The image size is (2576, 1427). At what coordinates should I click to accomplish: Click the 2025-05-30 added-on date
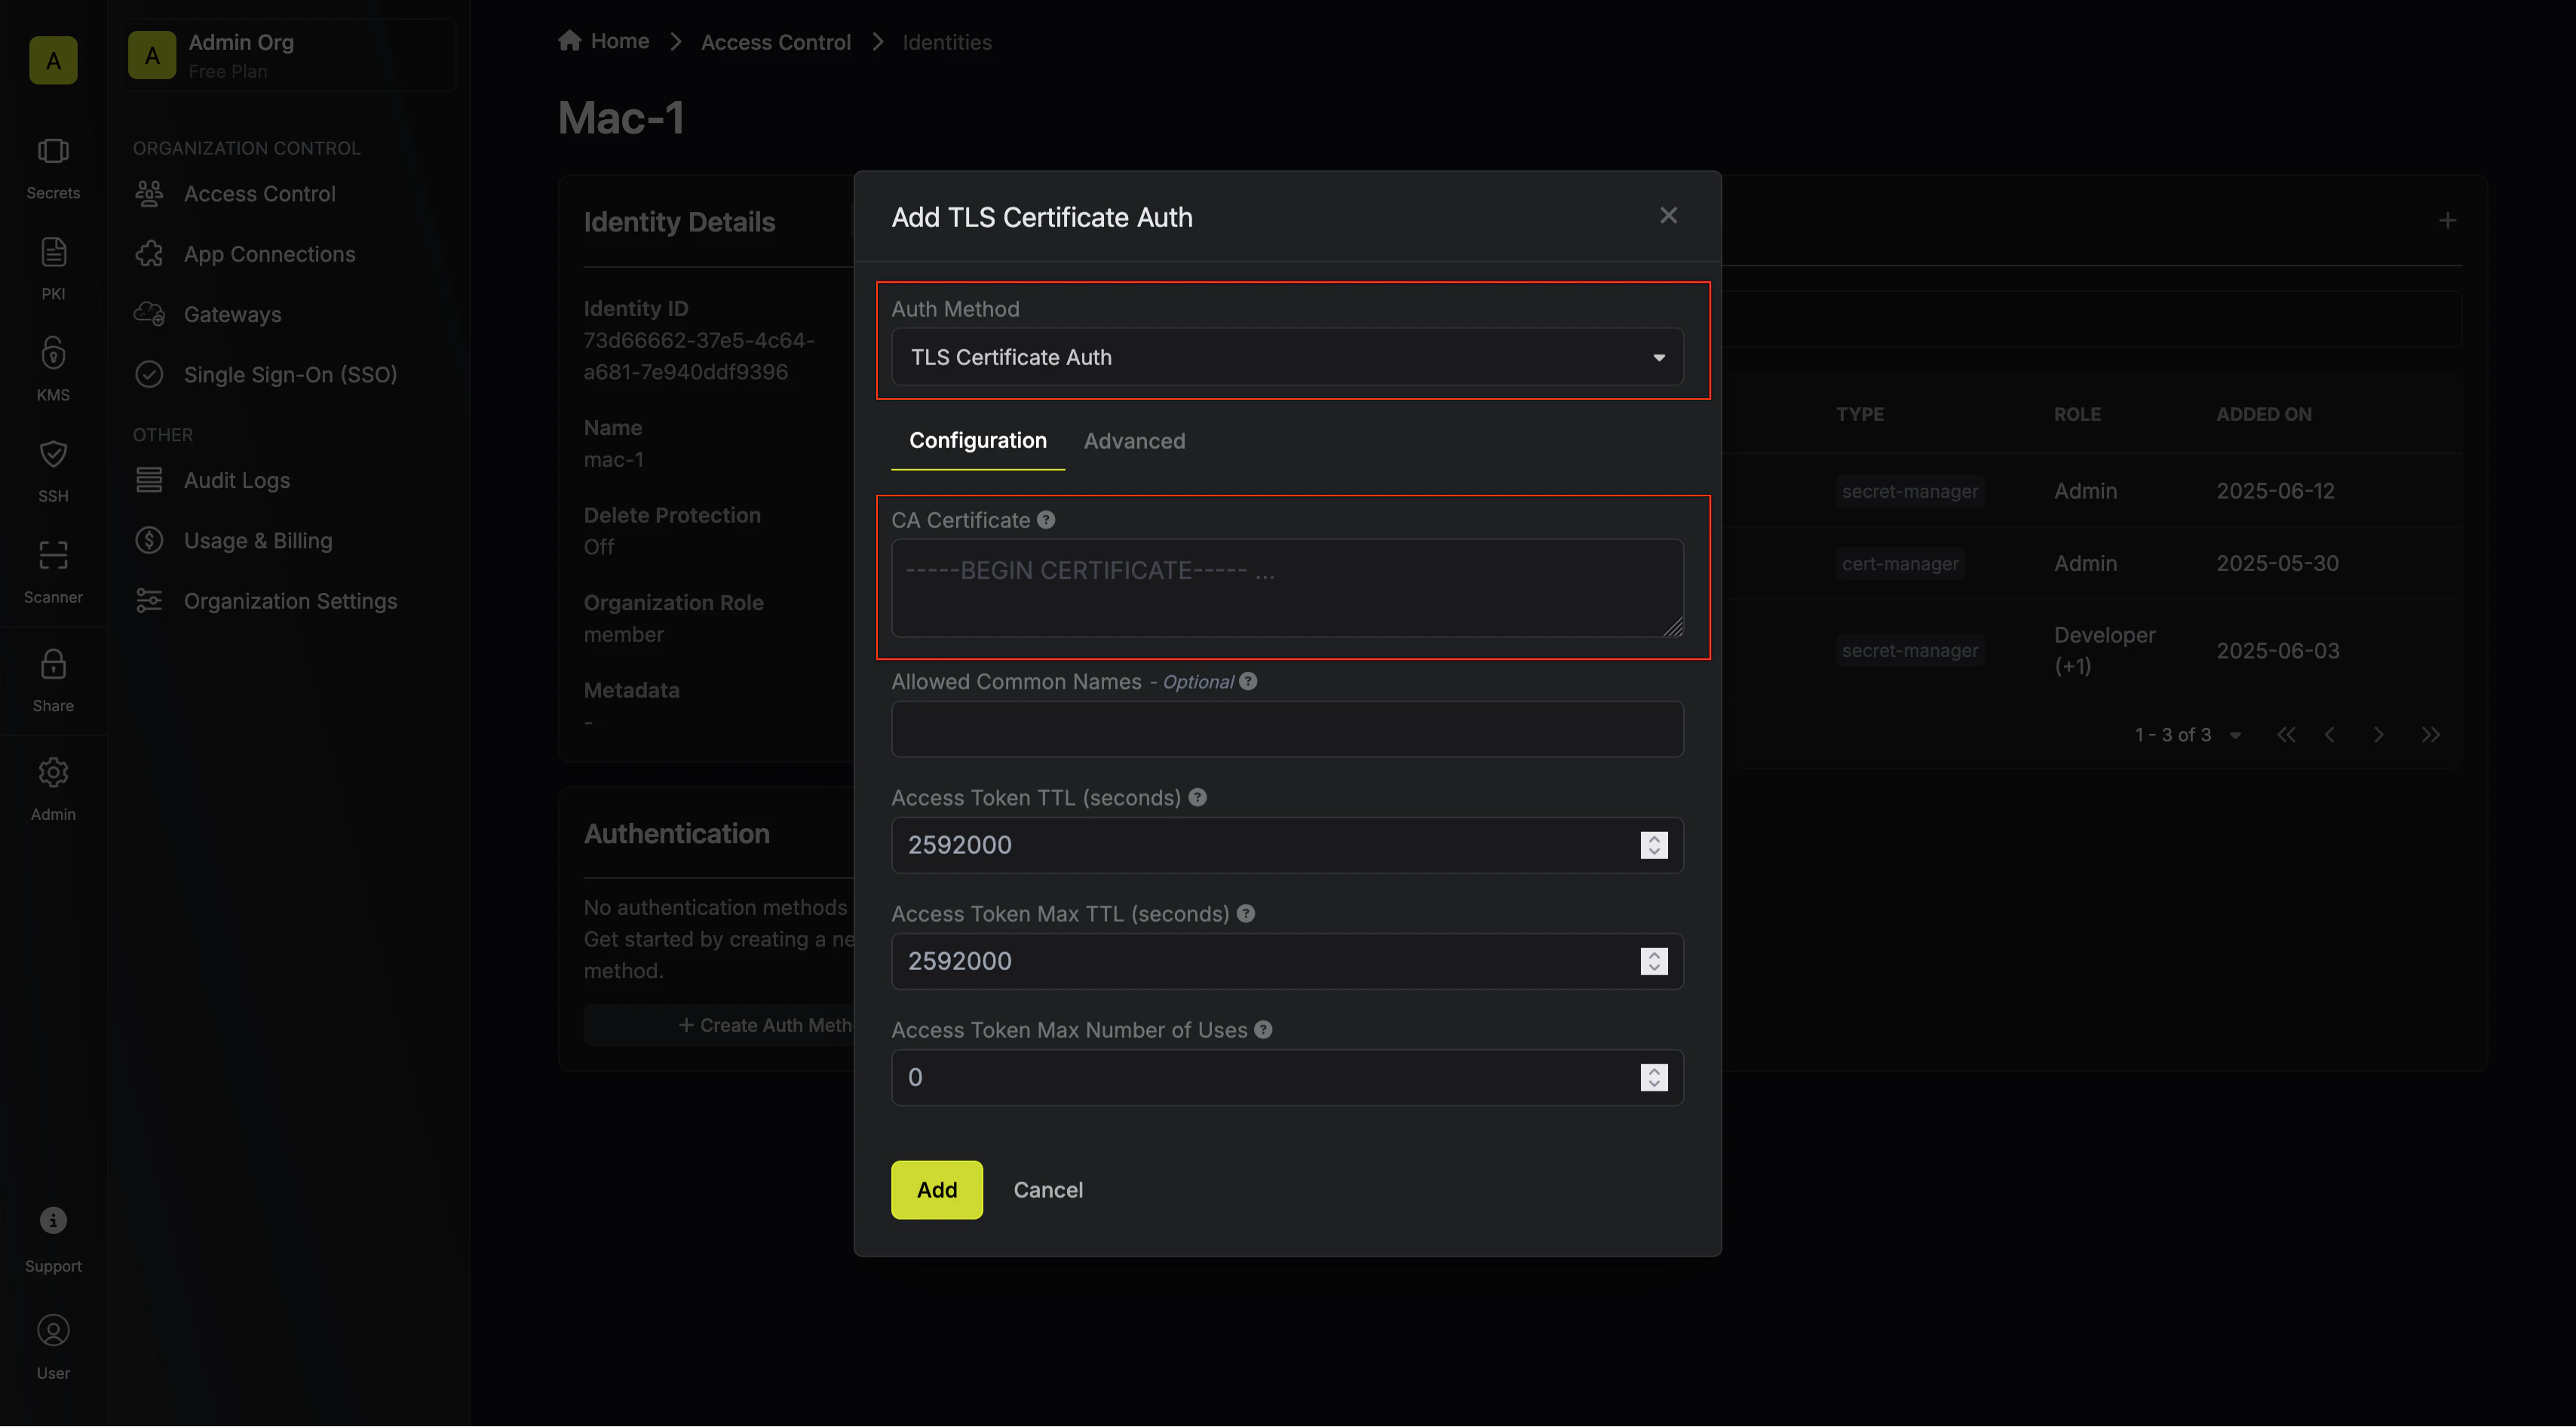(x=2277, y=563)
